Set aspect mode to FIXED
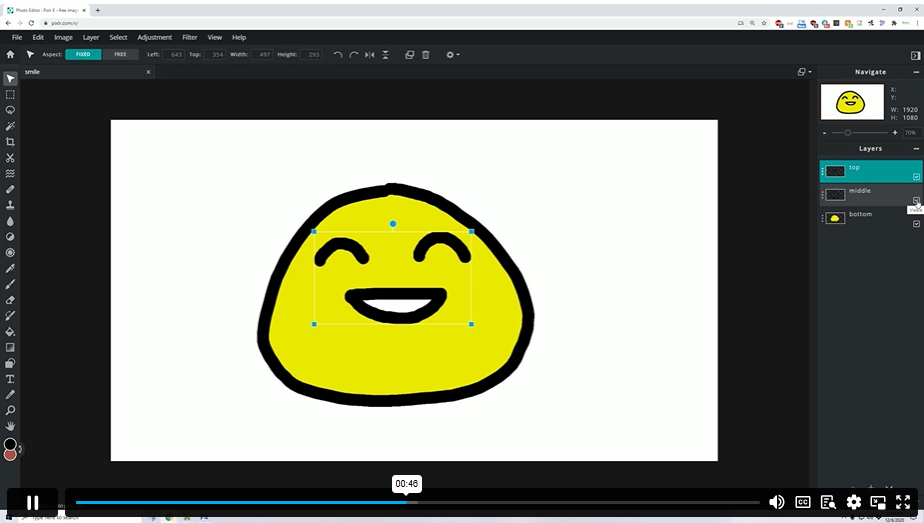 [83, 54]
